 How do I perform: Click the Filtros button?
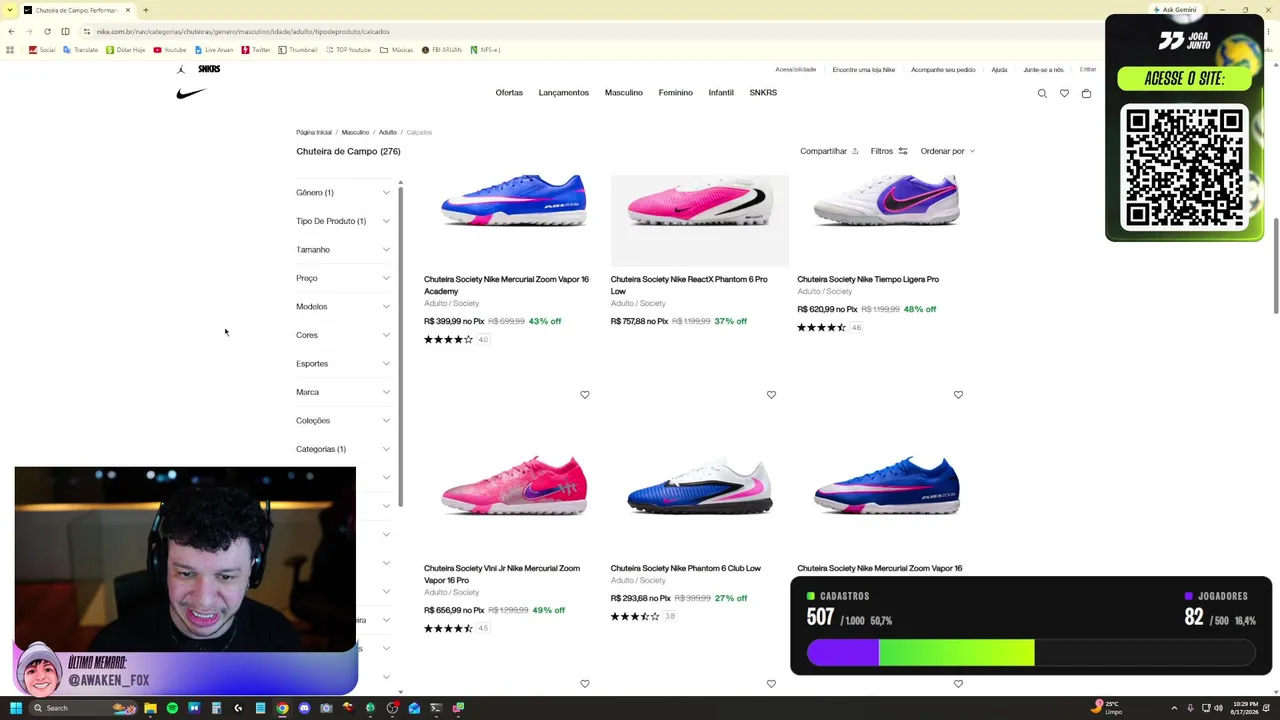(x=888, y=151)
